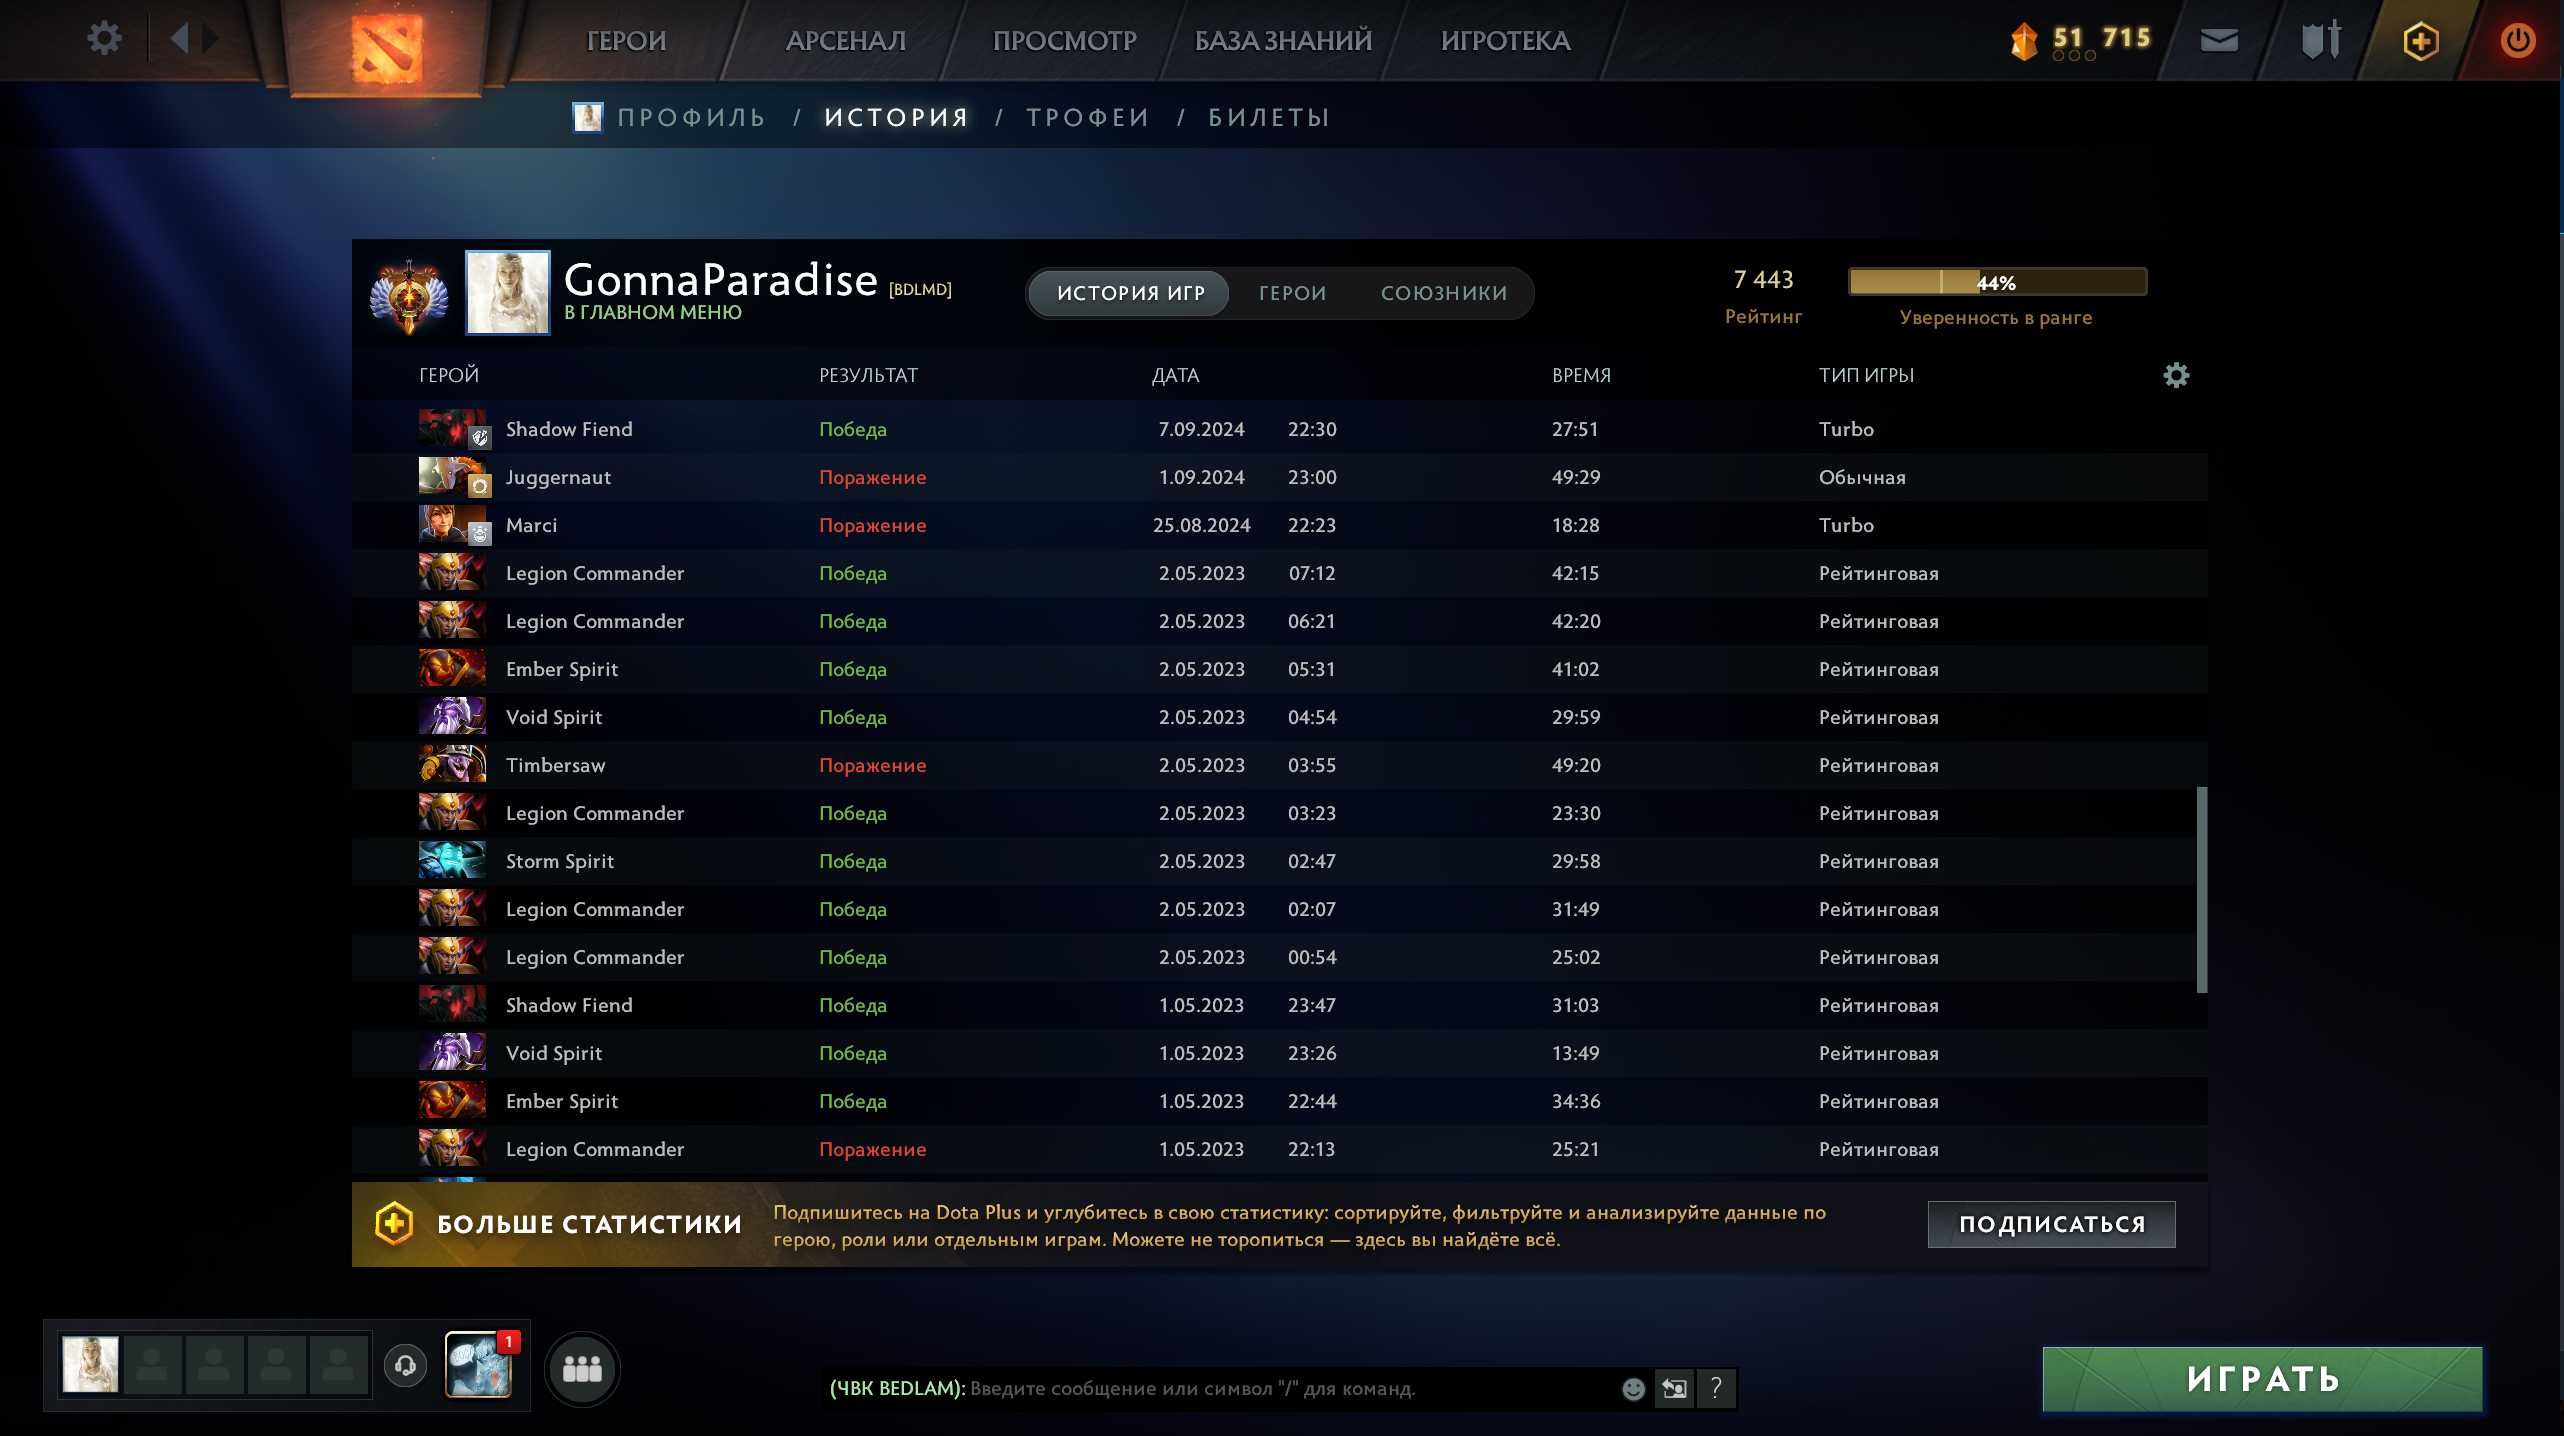Open the Shadow Fiend Turbo match from 7.09.2024

click(x=1280, y=429)
